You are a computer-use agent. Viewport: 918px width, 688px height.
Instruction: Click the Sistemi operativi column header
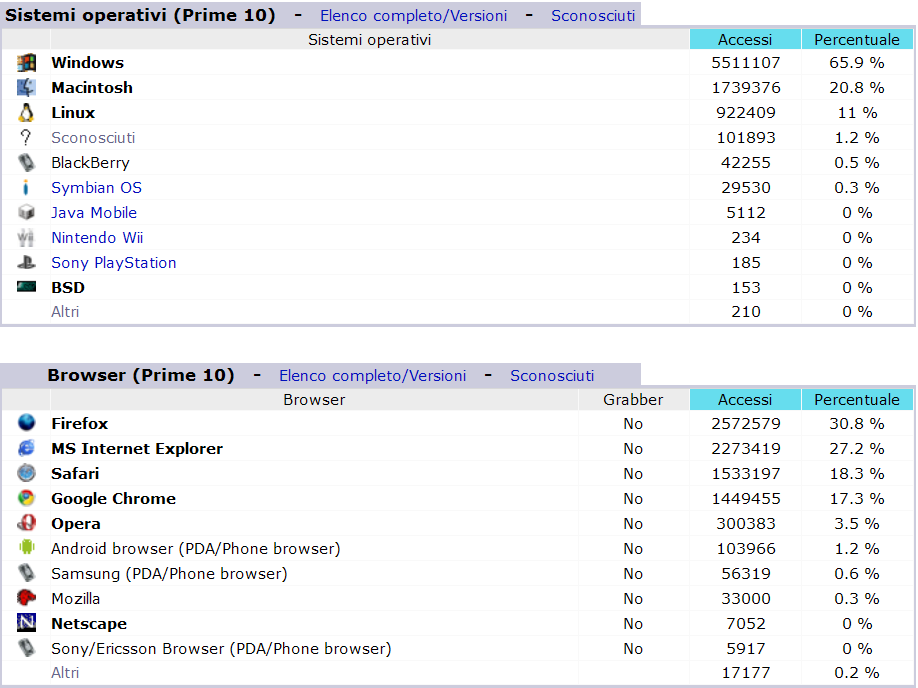click(x=369, y=40)
